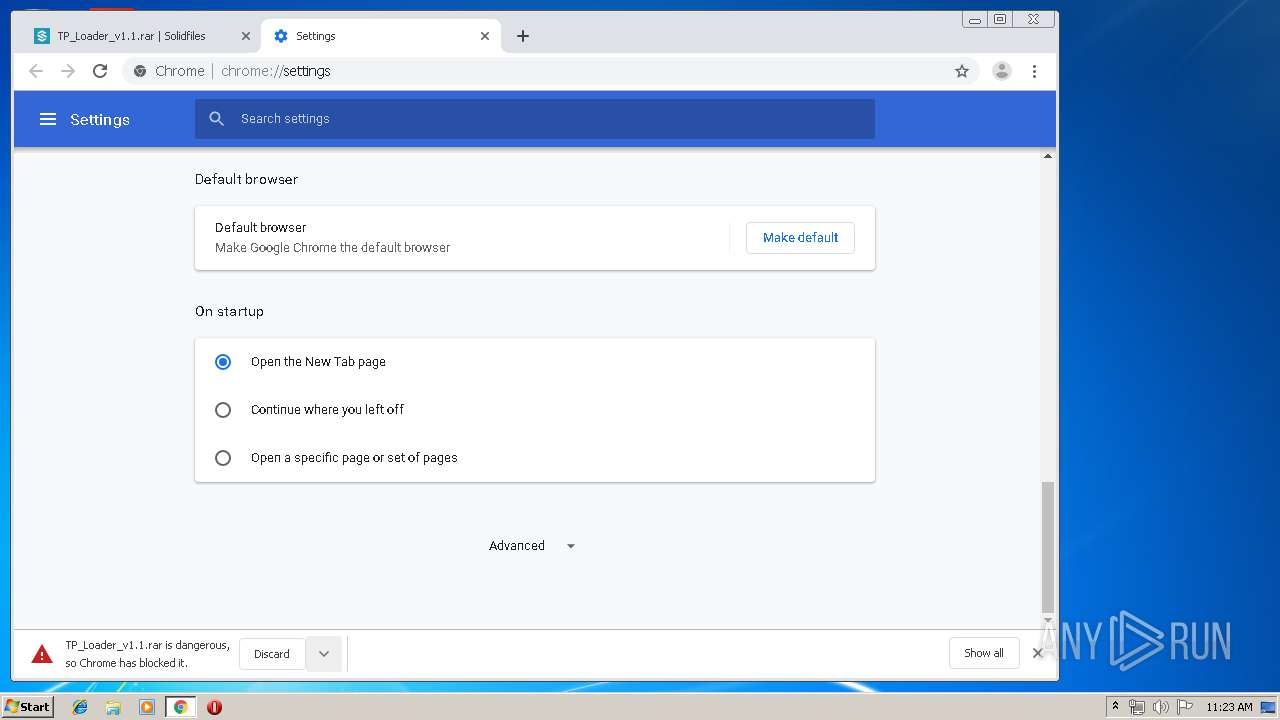Click the network tray icon

pyautogui.click(x=1137, y=707)
